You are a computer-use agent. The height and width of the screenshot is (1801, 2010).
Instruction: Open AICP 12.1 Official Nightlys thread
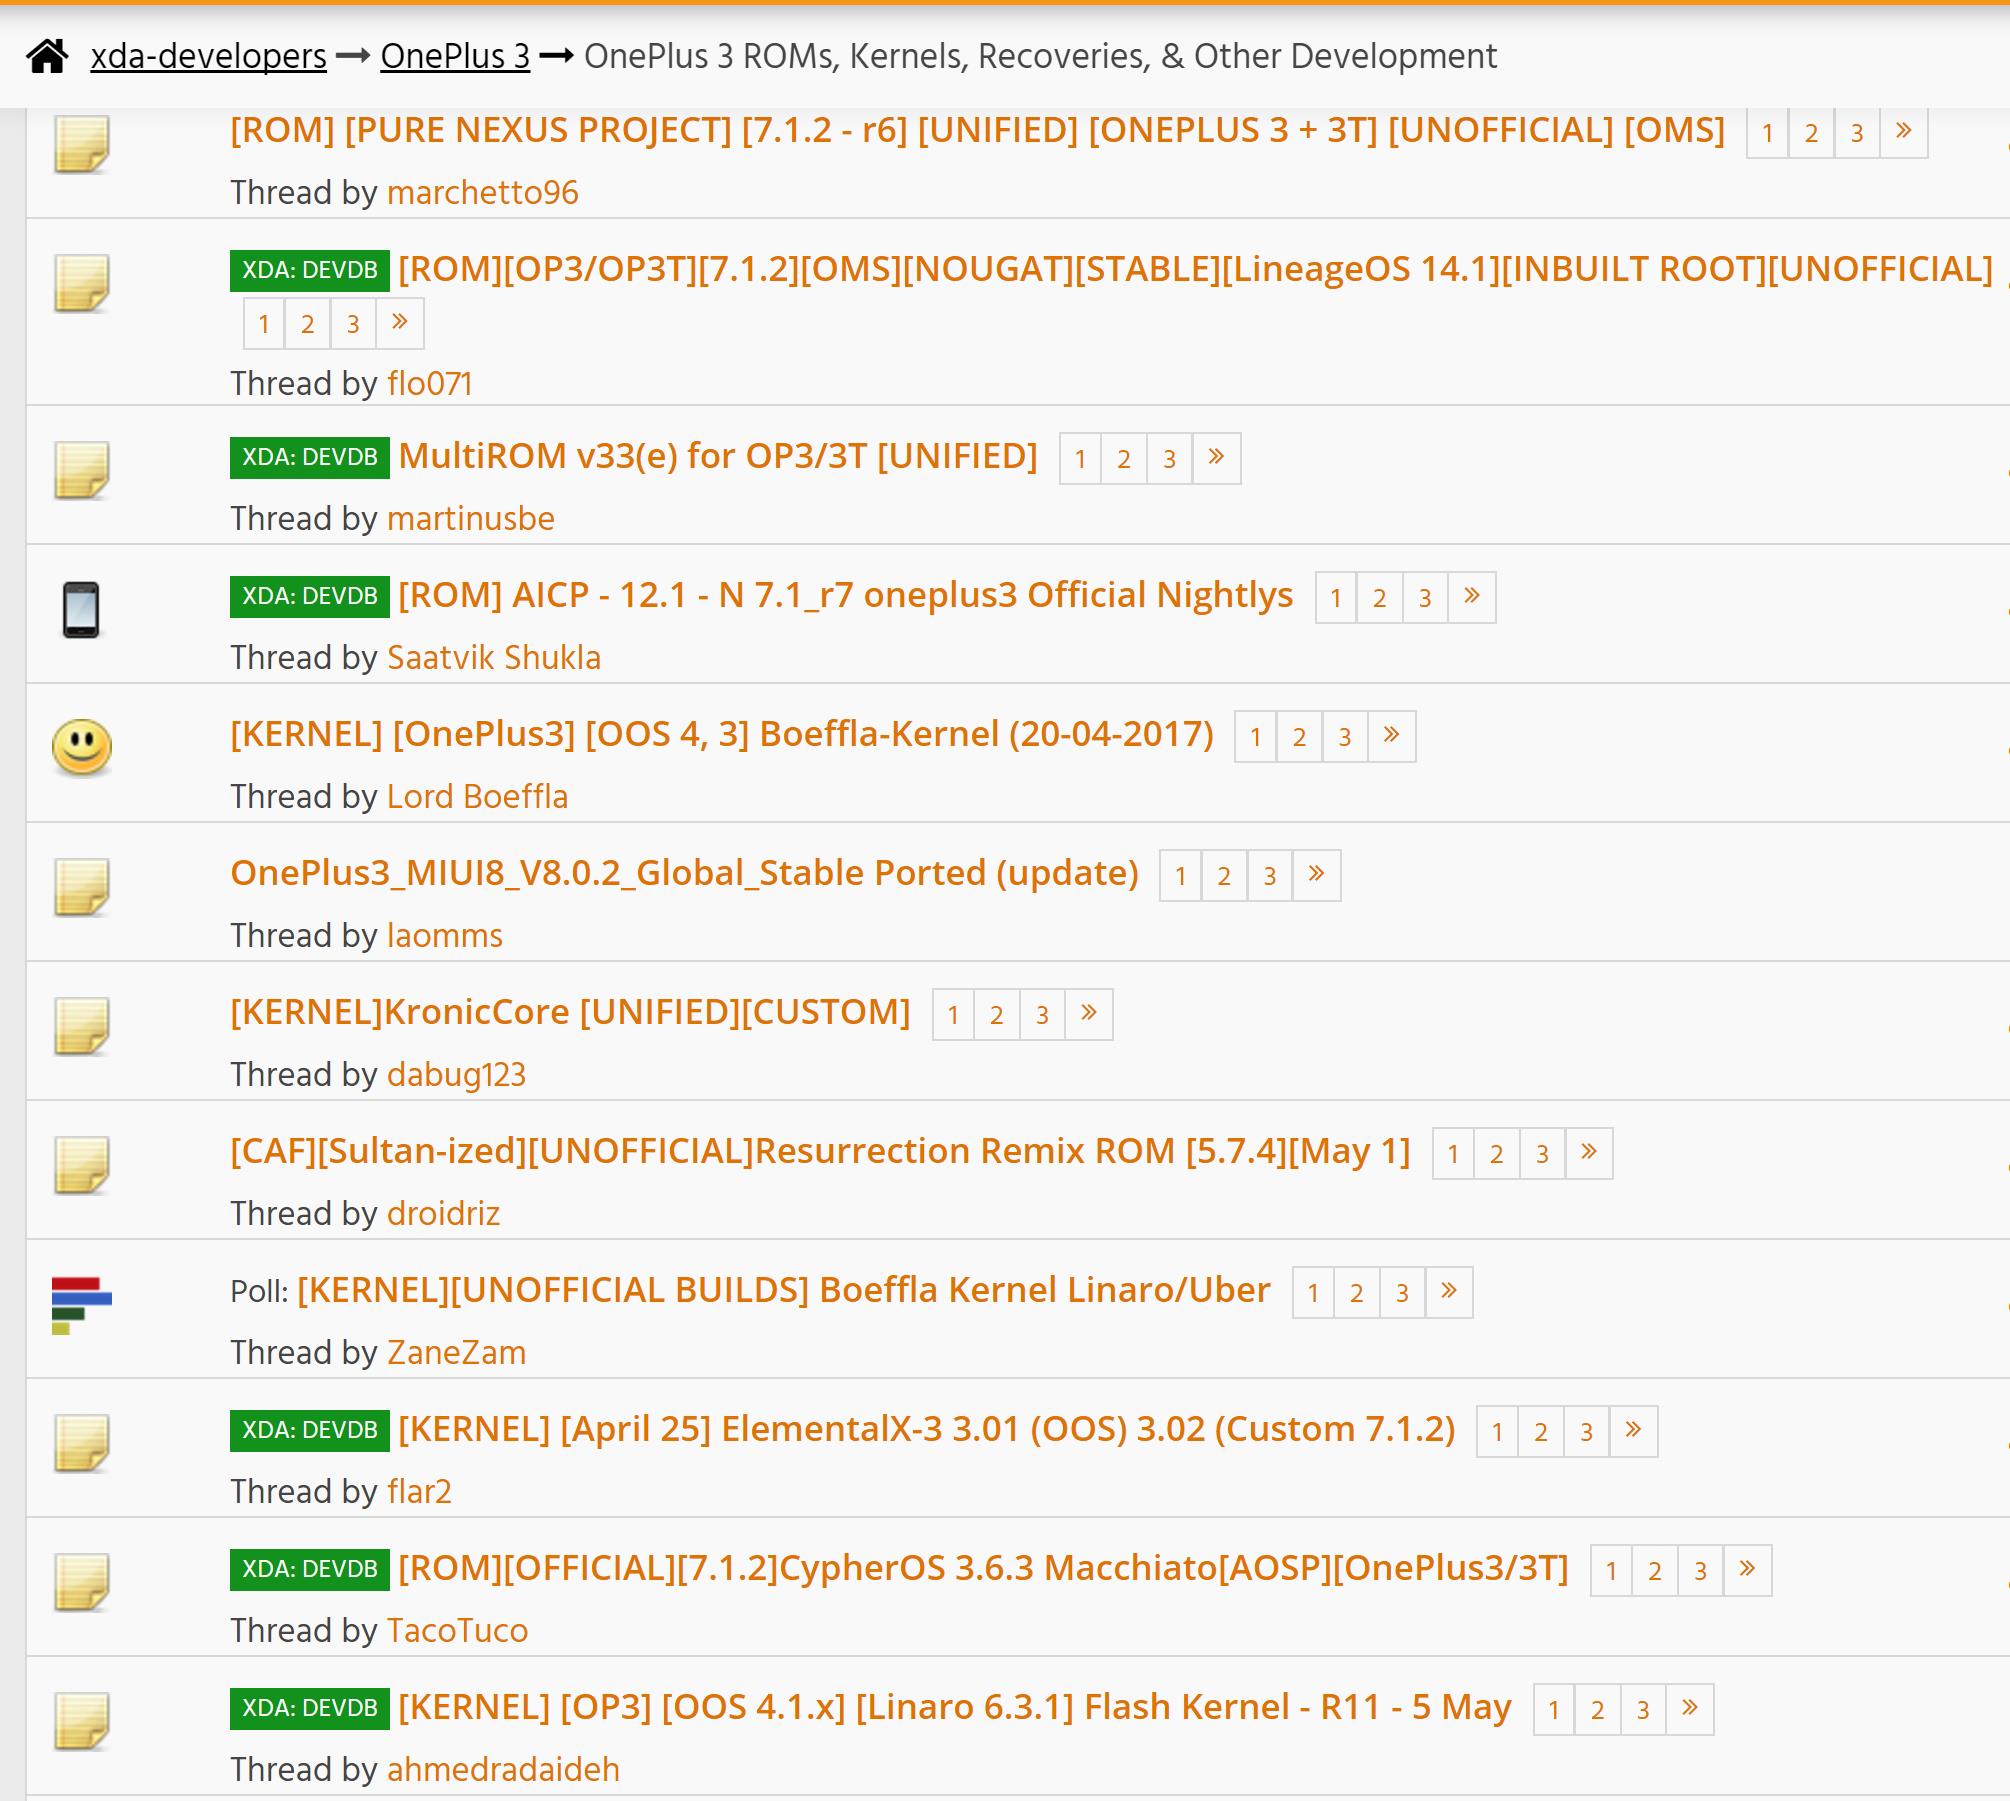845,595
